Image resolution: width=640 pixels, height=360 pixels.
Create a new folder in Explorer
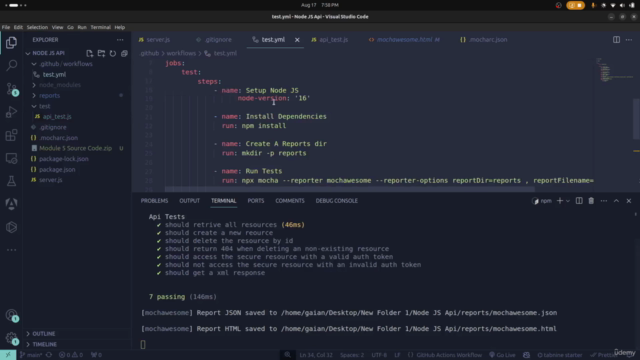point(101,53)
